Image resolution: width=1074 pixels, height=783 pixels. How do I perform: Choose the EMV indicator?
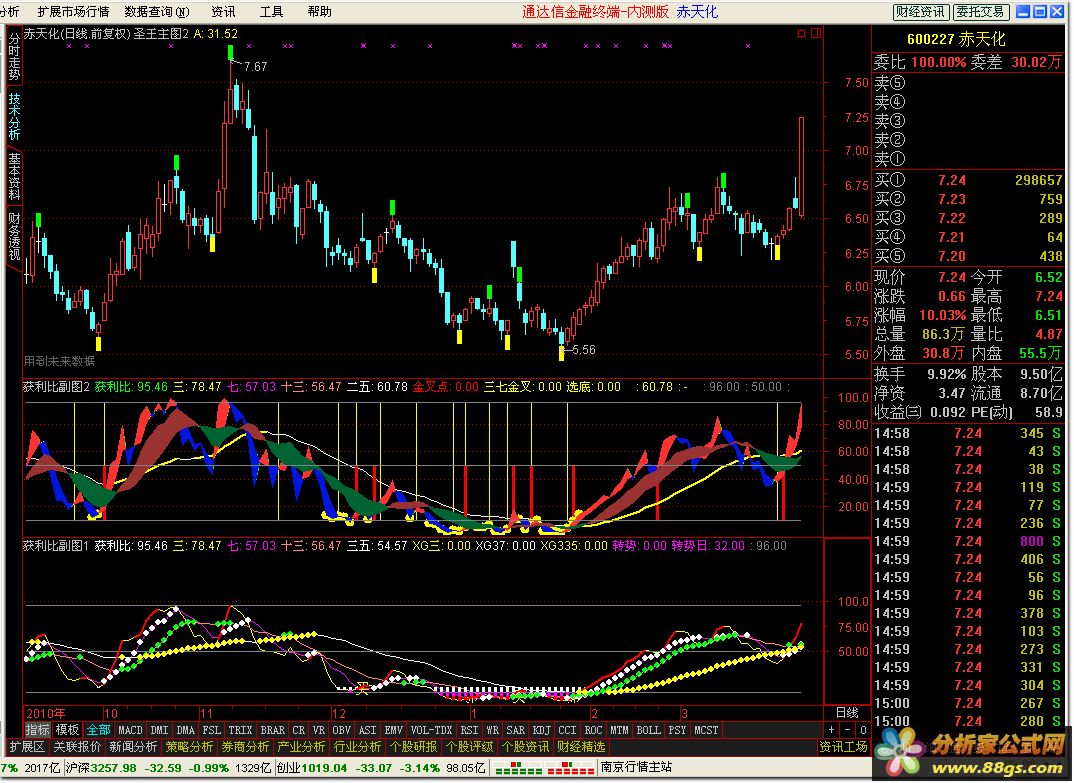coord(393,730)
